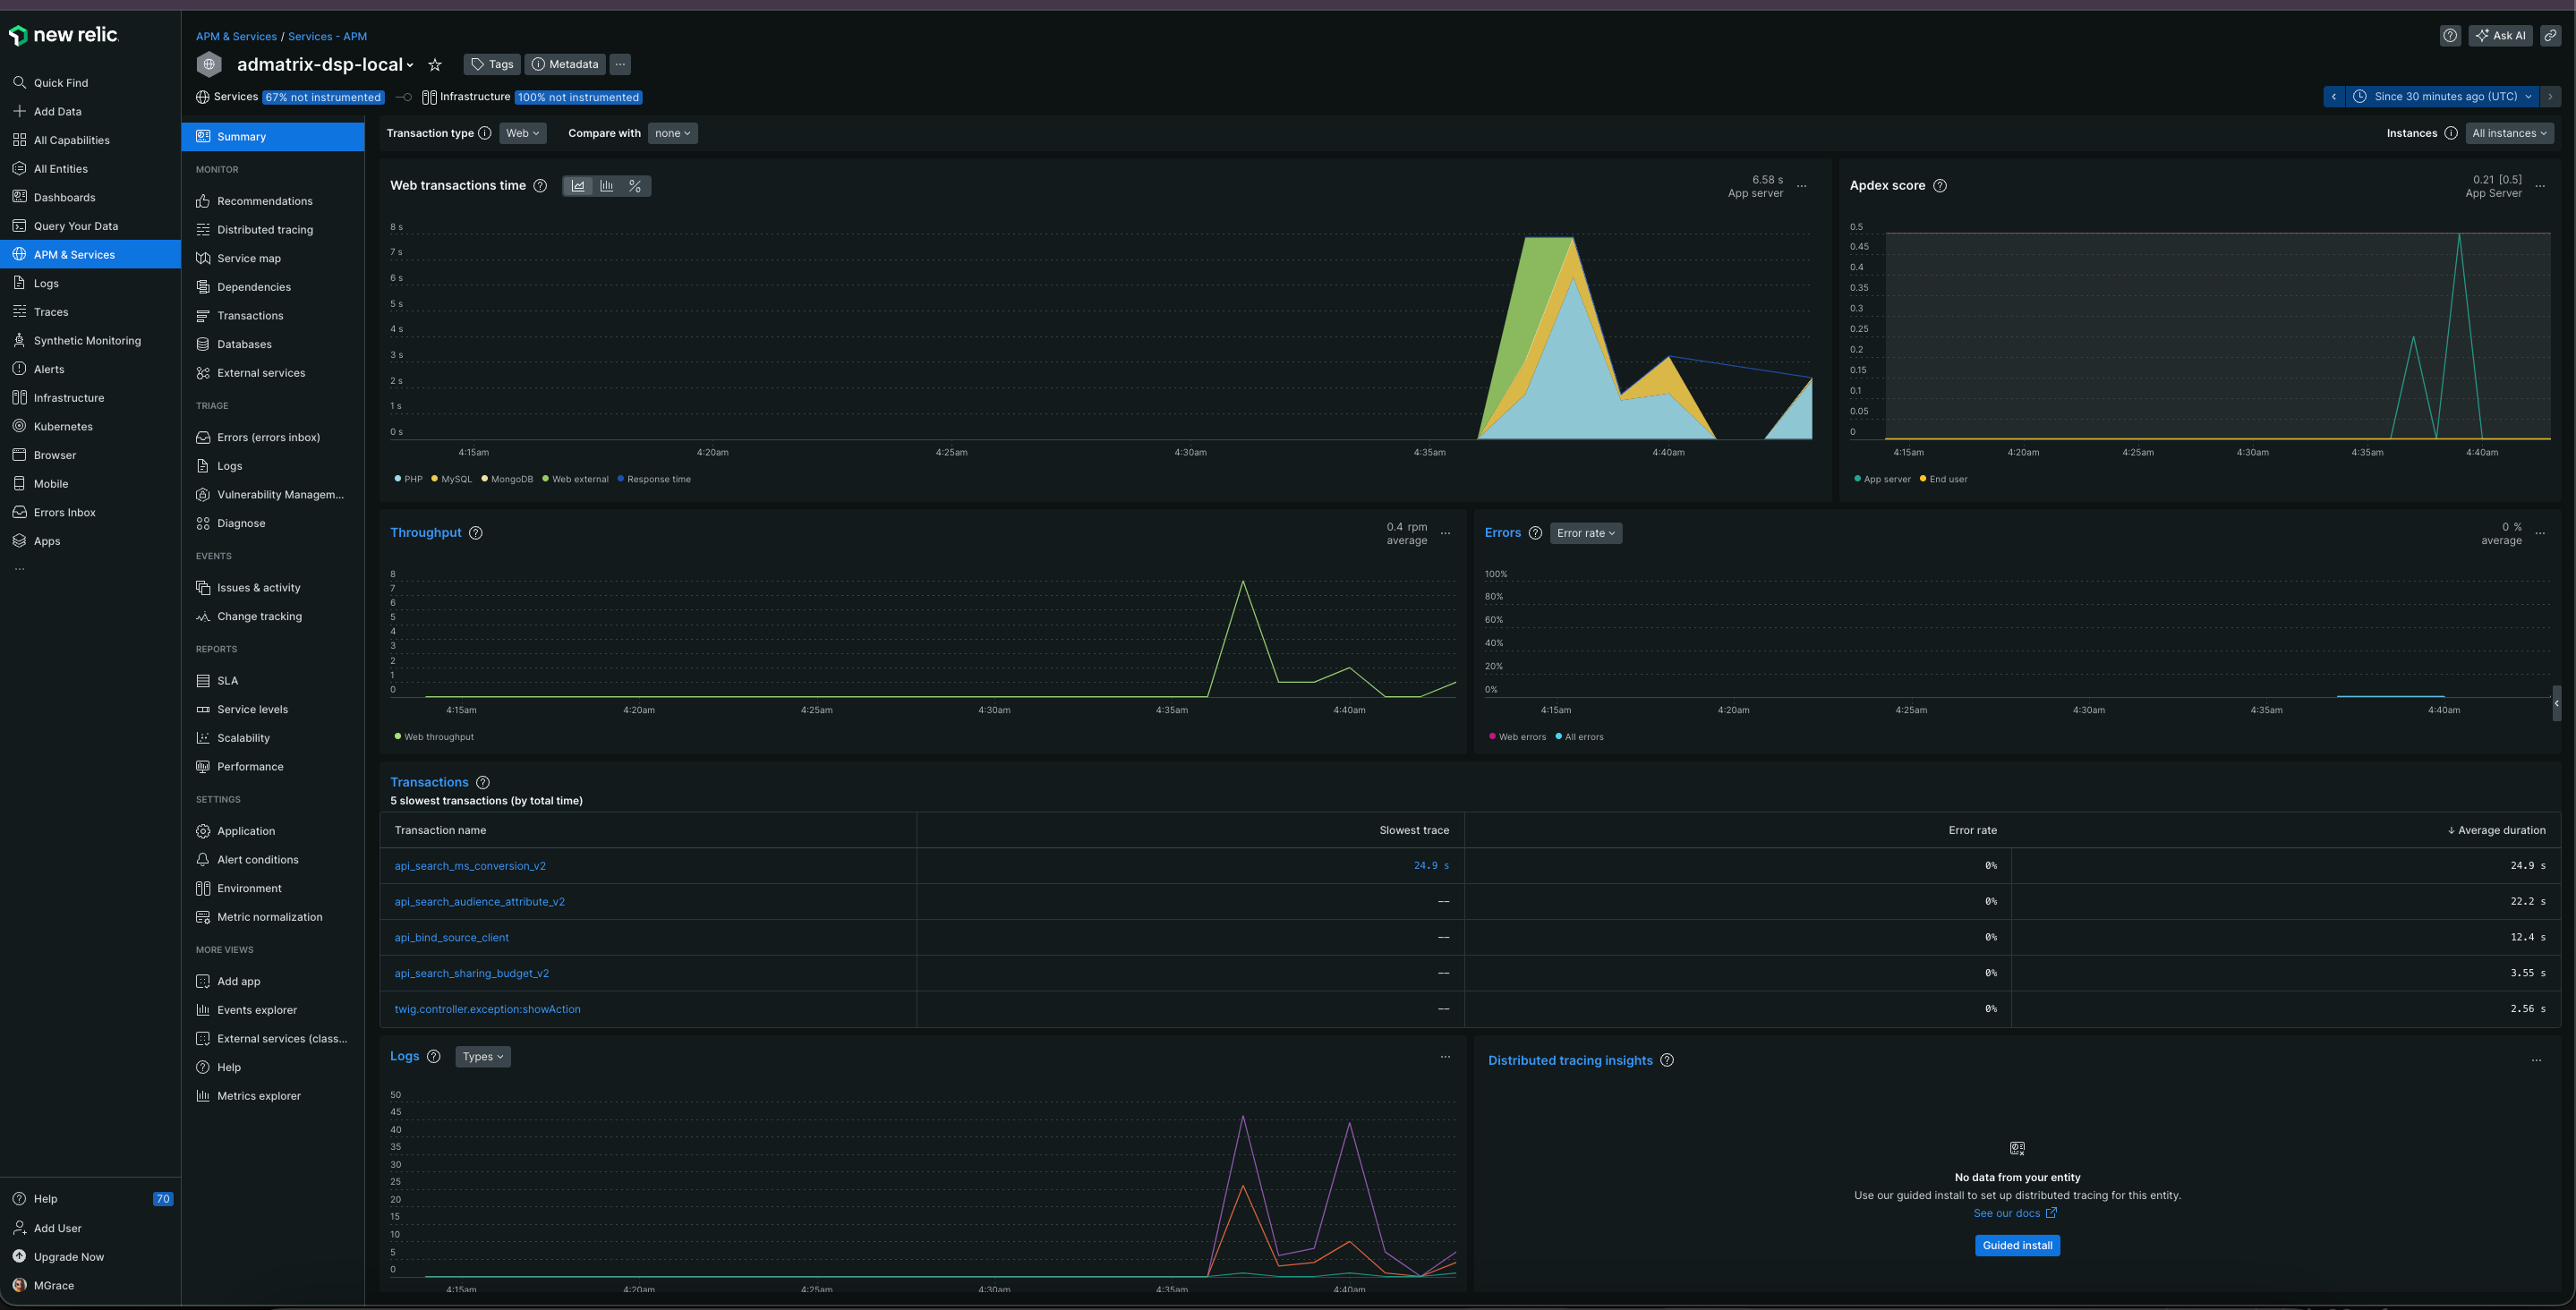Expand the Web transaction type dropdown
Screen dimensions: 2576x1310
519,133
